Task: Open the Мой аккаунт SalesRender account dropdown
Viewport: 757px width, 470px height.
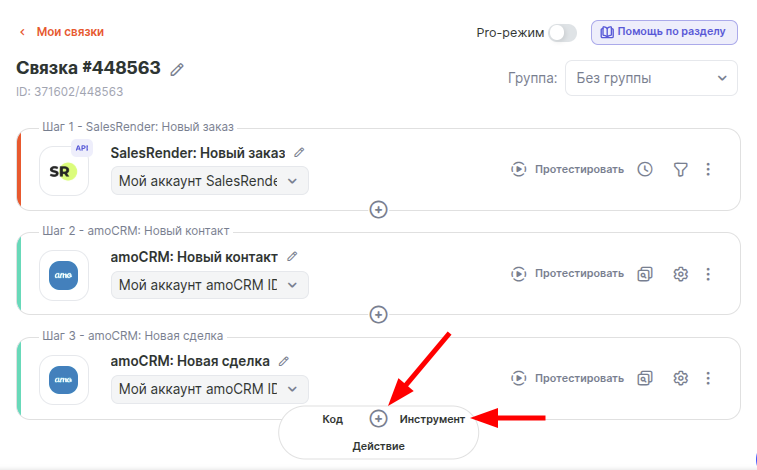Action: [209, 181]
